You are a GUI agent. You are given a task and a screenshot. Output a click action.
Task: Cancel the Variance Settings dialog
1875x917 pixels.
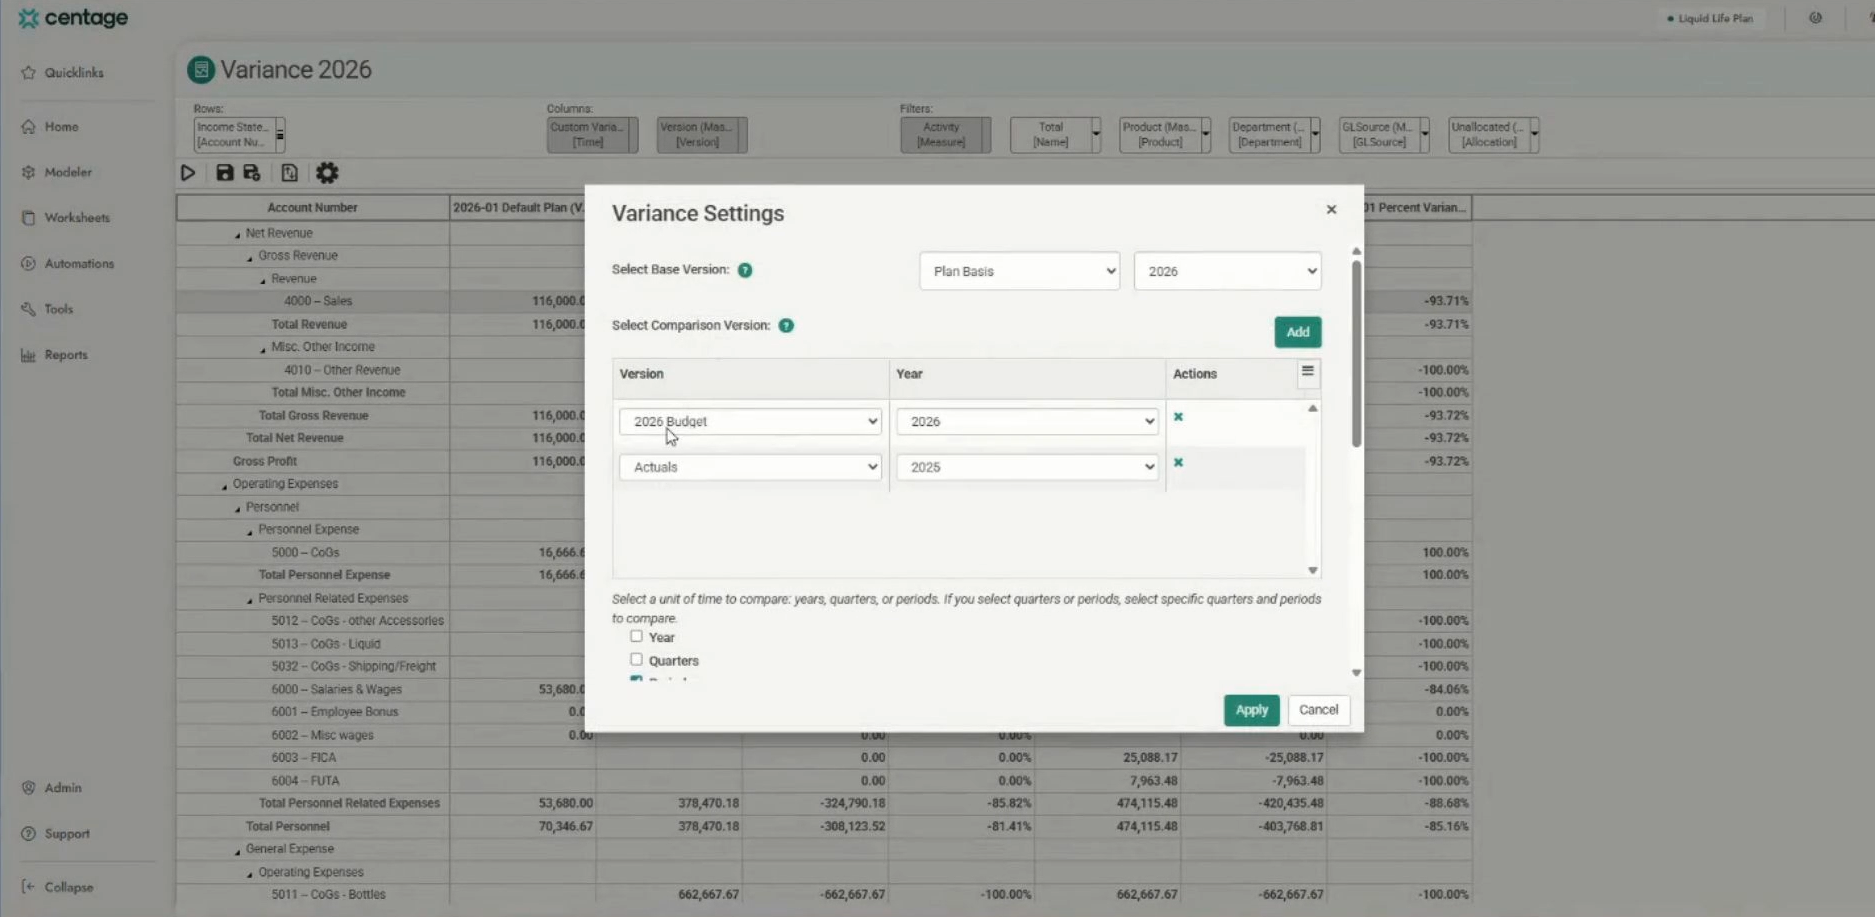tap(1318, 710)
